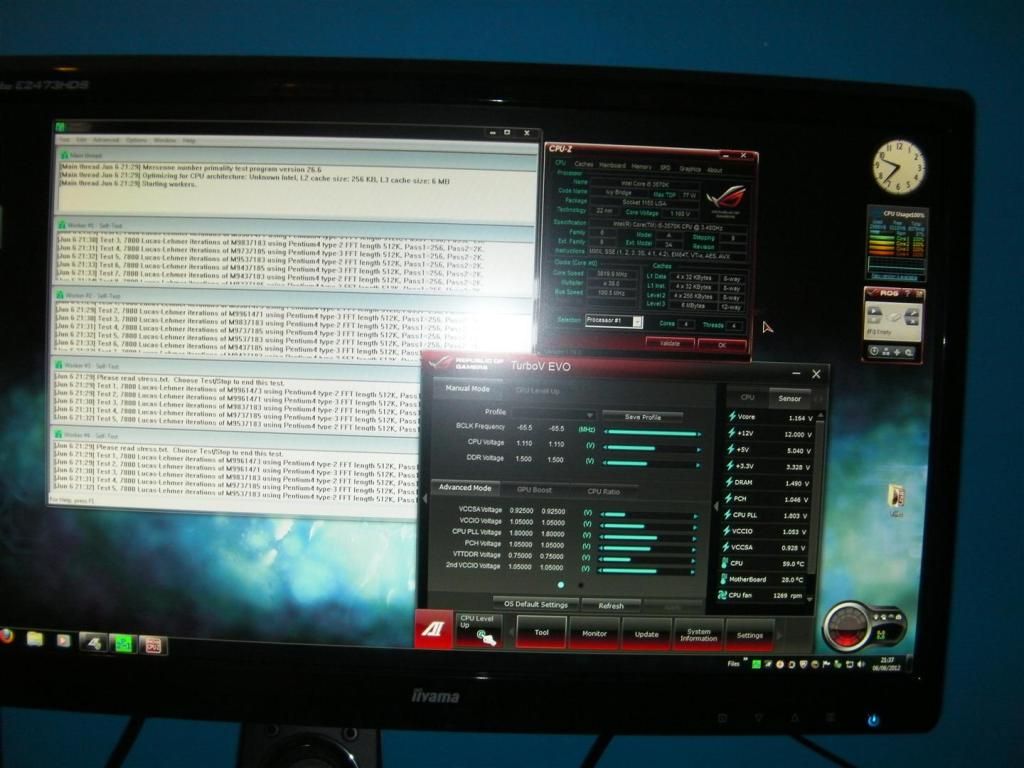Click OK in CPU-Z
Screen dimensions: 1024x768
coord(722,345)
